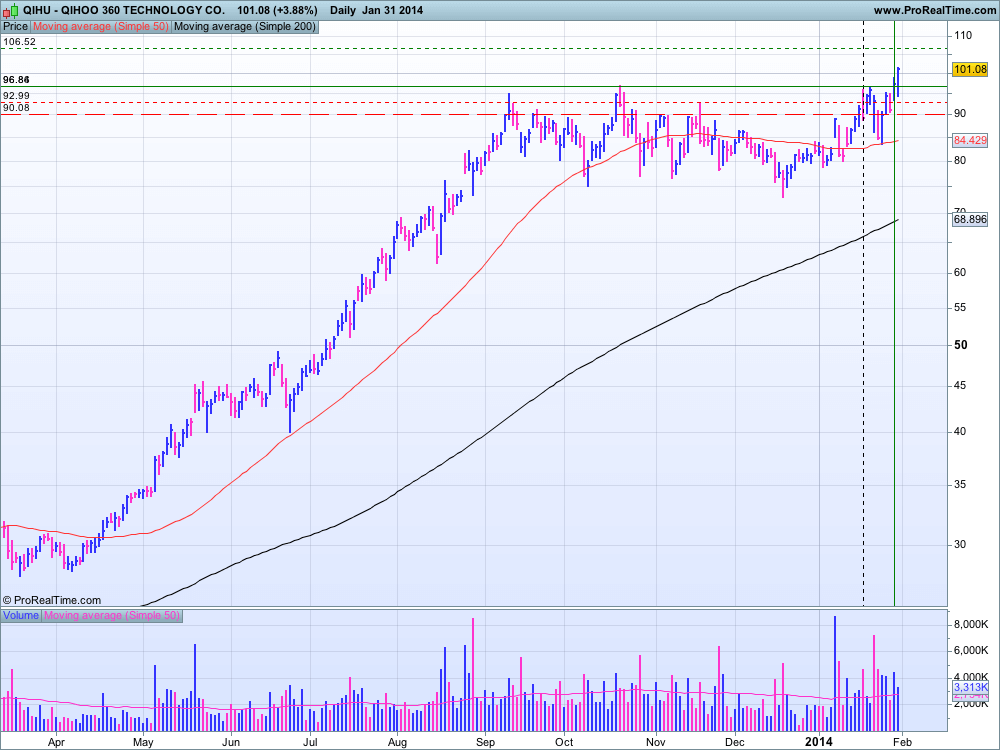
Task: Select the Volume indicator label
Action: (21, 615)
